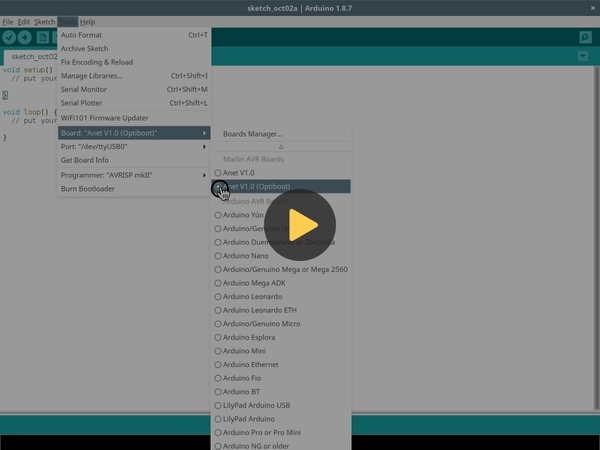Click Get Board Info

[x=134, y=160]
